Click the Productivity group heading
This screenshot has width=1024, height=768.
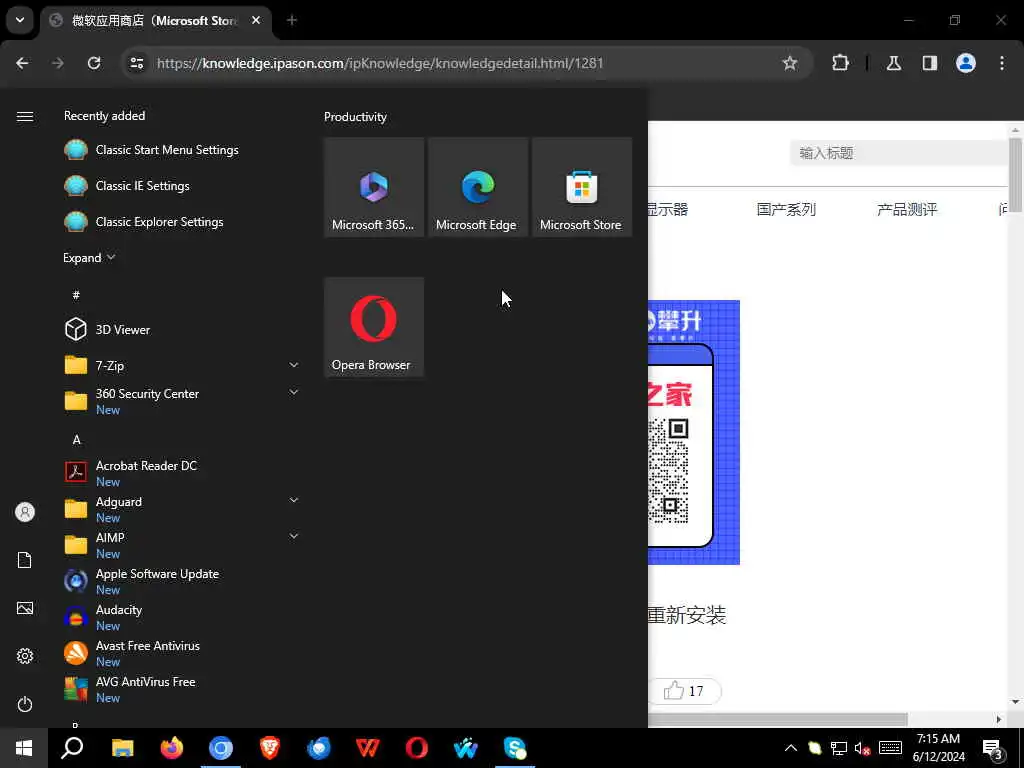coord(355,117)
